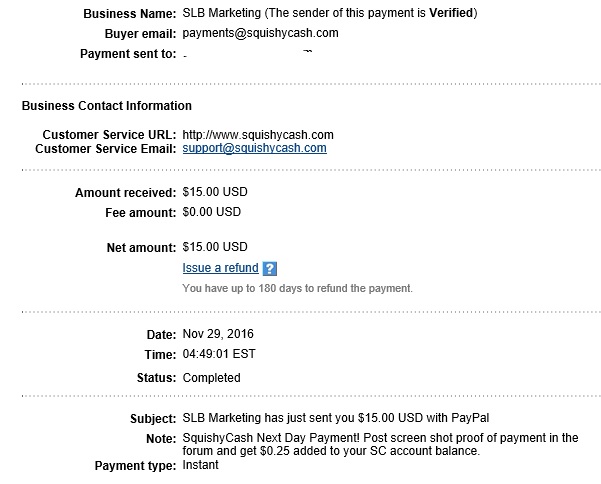Click the Customer Service Email label
Screen dimensions: 601x484
104,149
